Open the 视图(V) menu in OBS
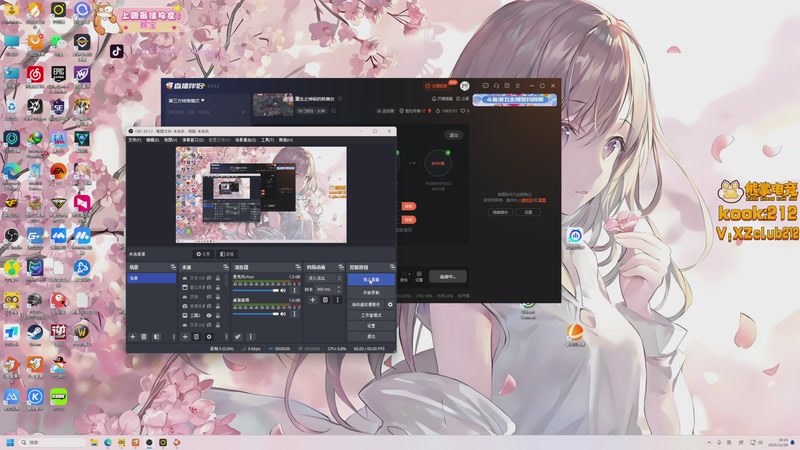This screenshot has height=450, width=800. 170,140
